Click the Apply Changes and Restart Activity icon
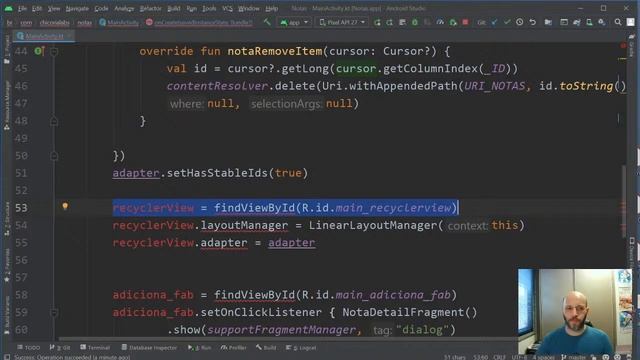Screen dimensions: 640x360 377,22
